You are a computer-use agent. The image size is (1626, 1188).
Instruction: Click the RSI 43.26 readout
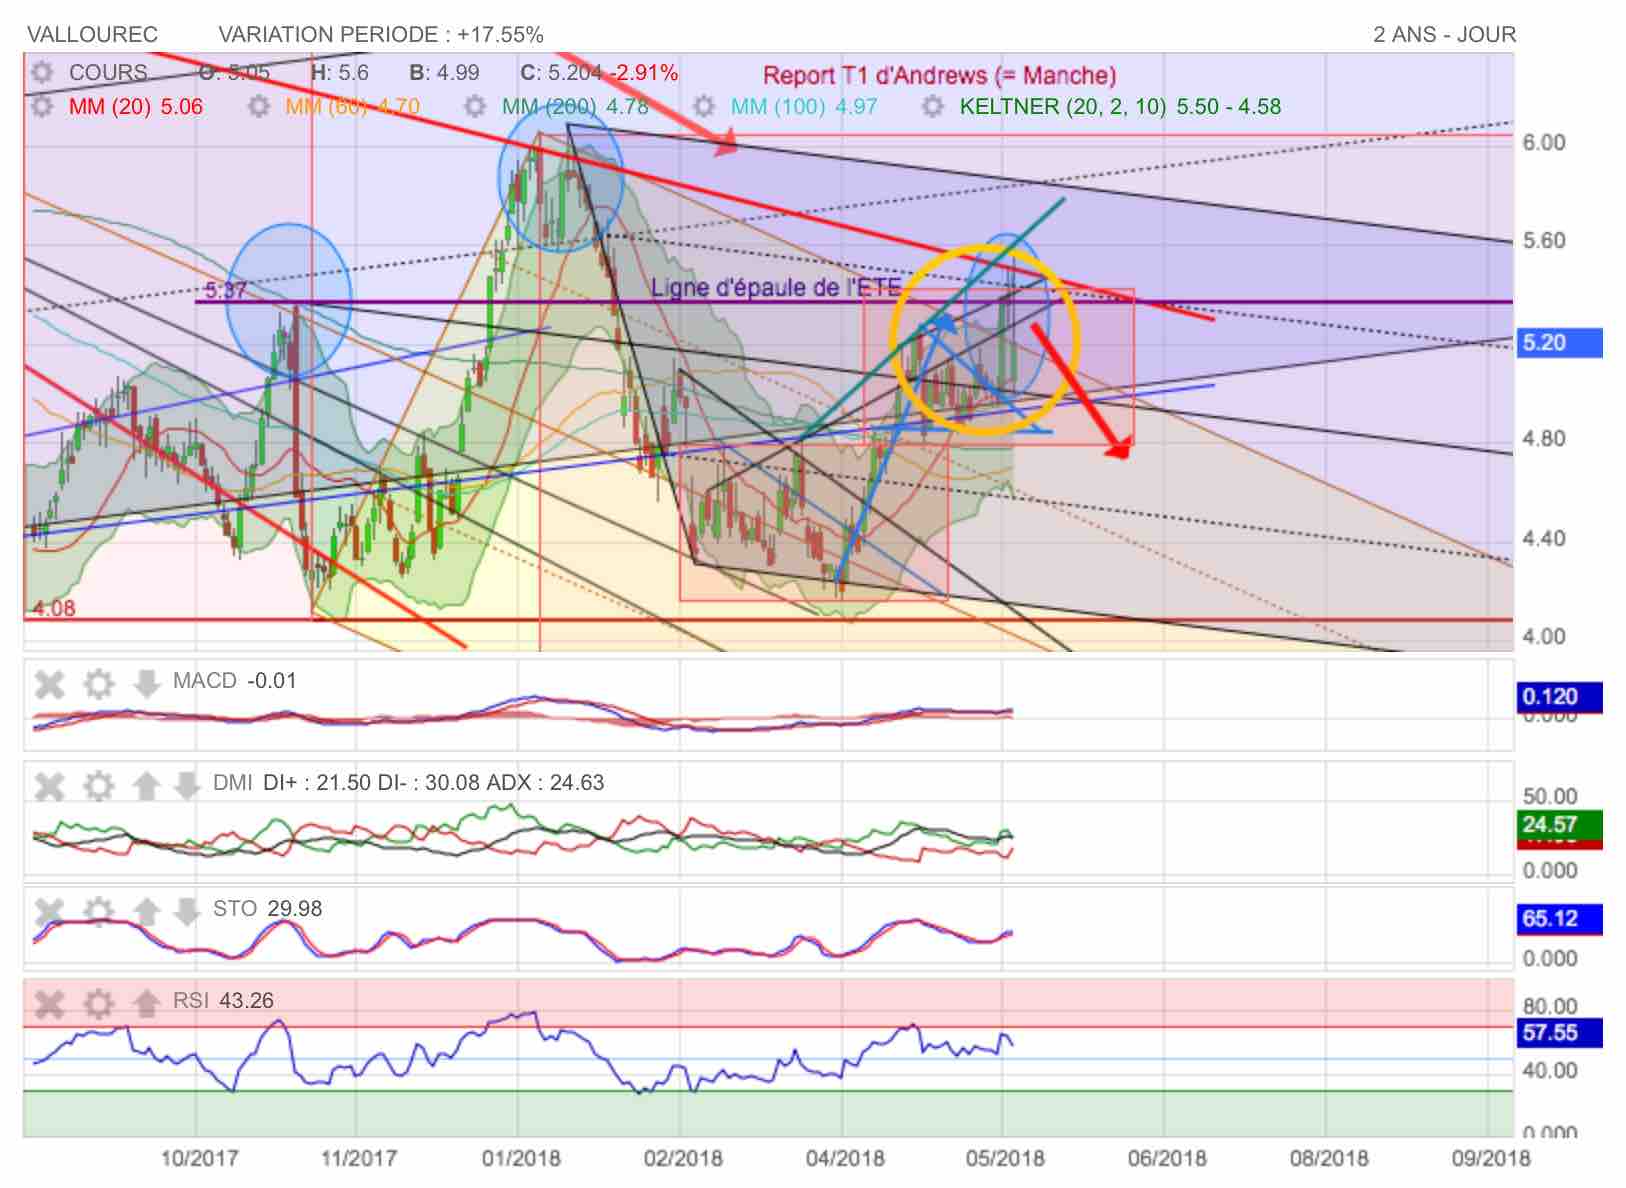coord(223,1000)
